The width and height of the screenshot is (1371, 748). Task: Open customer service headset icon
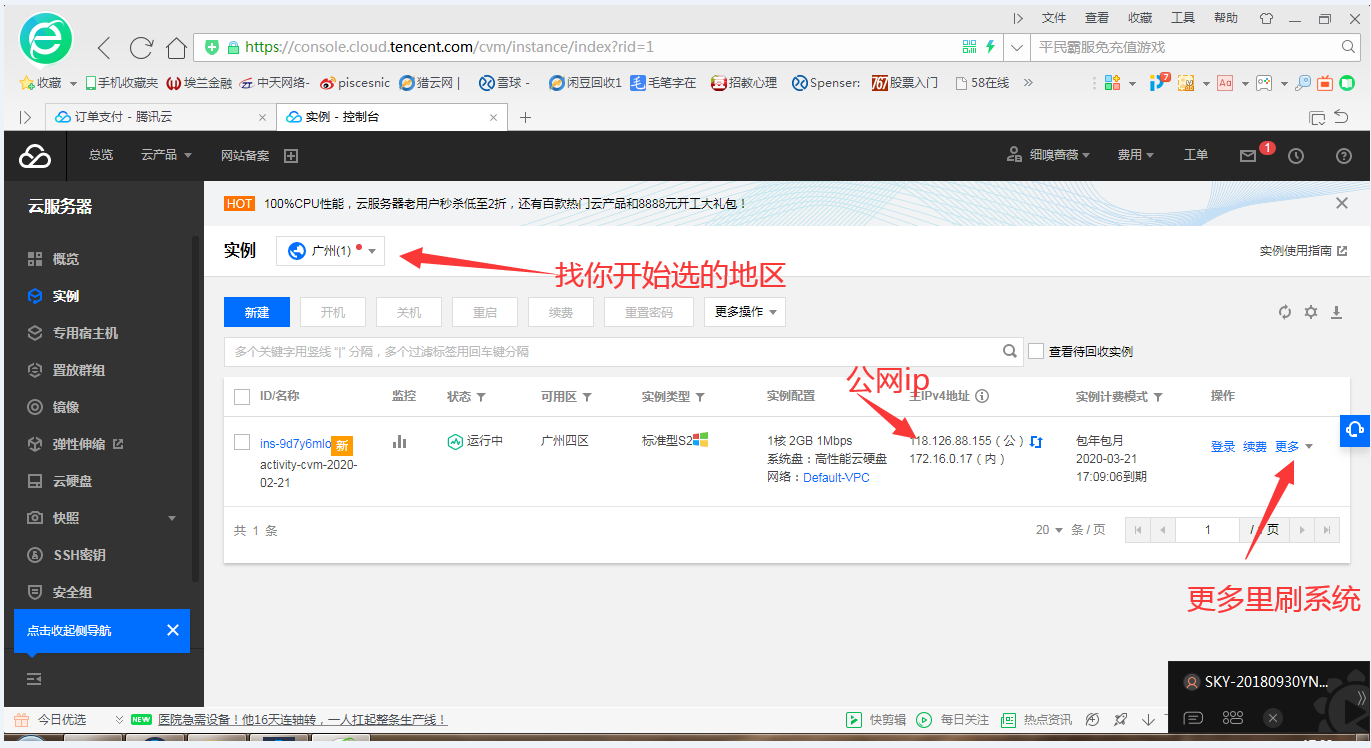(1355, 429)
